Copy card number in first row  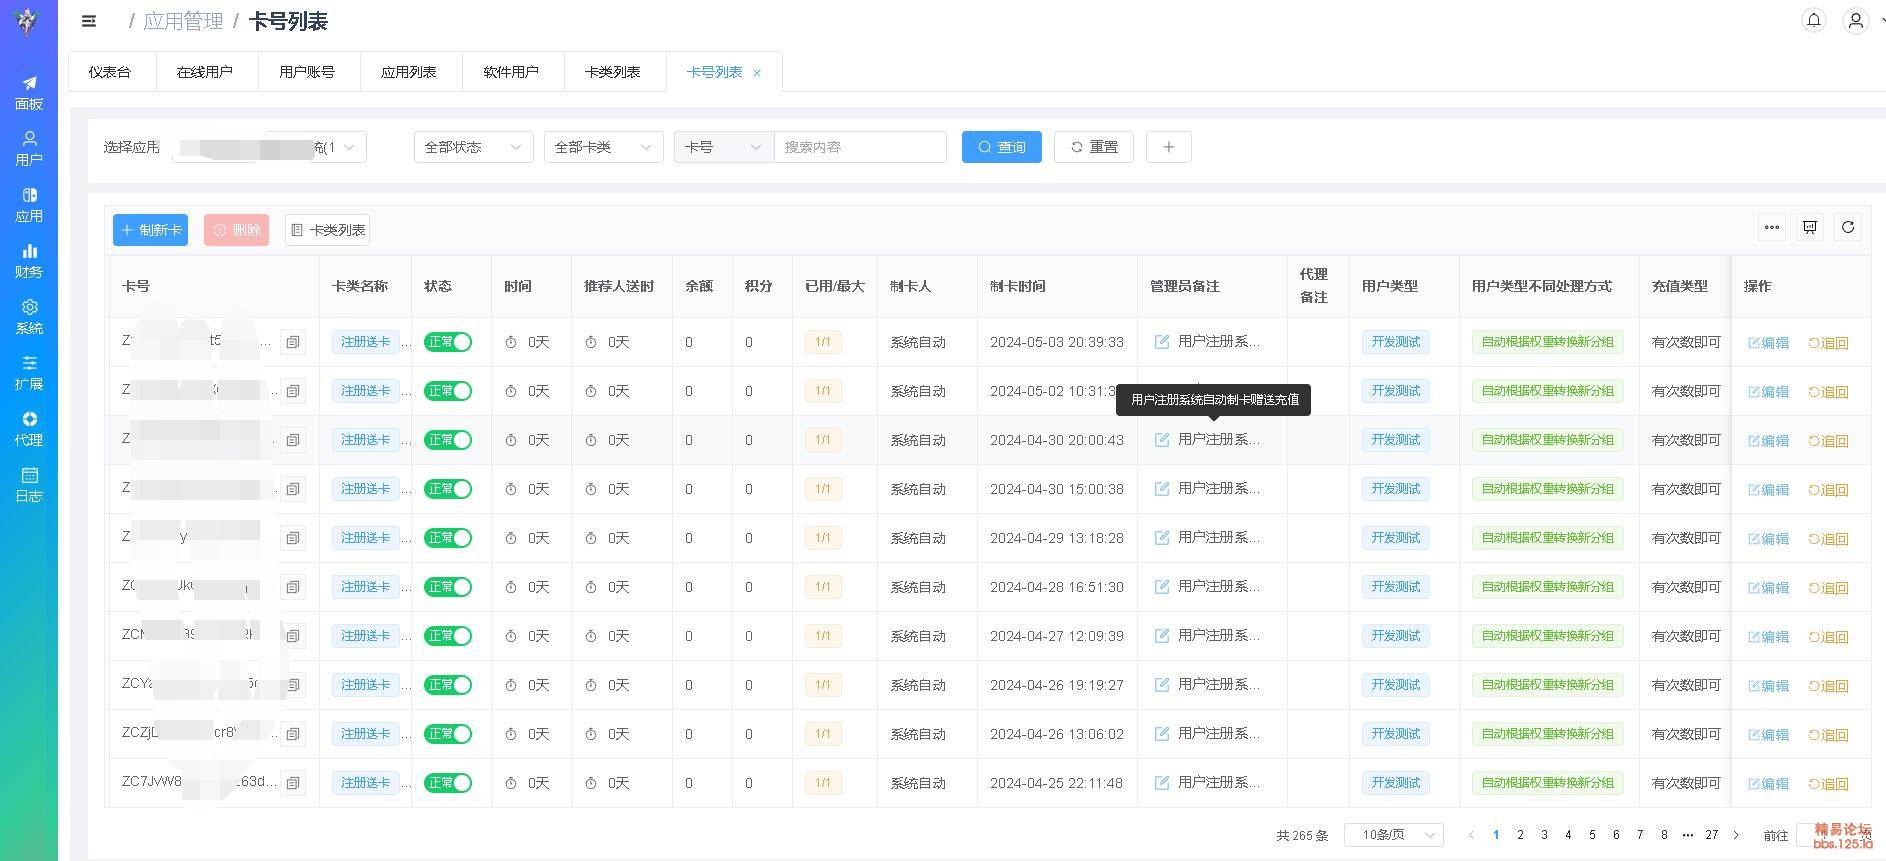[x=292, y=342]
